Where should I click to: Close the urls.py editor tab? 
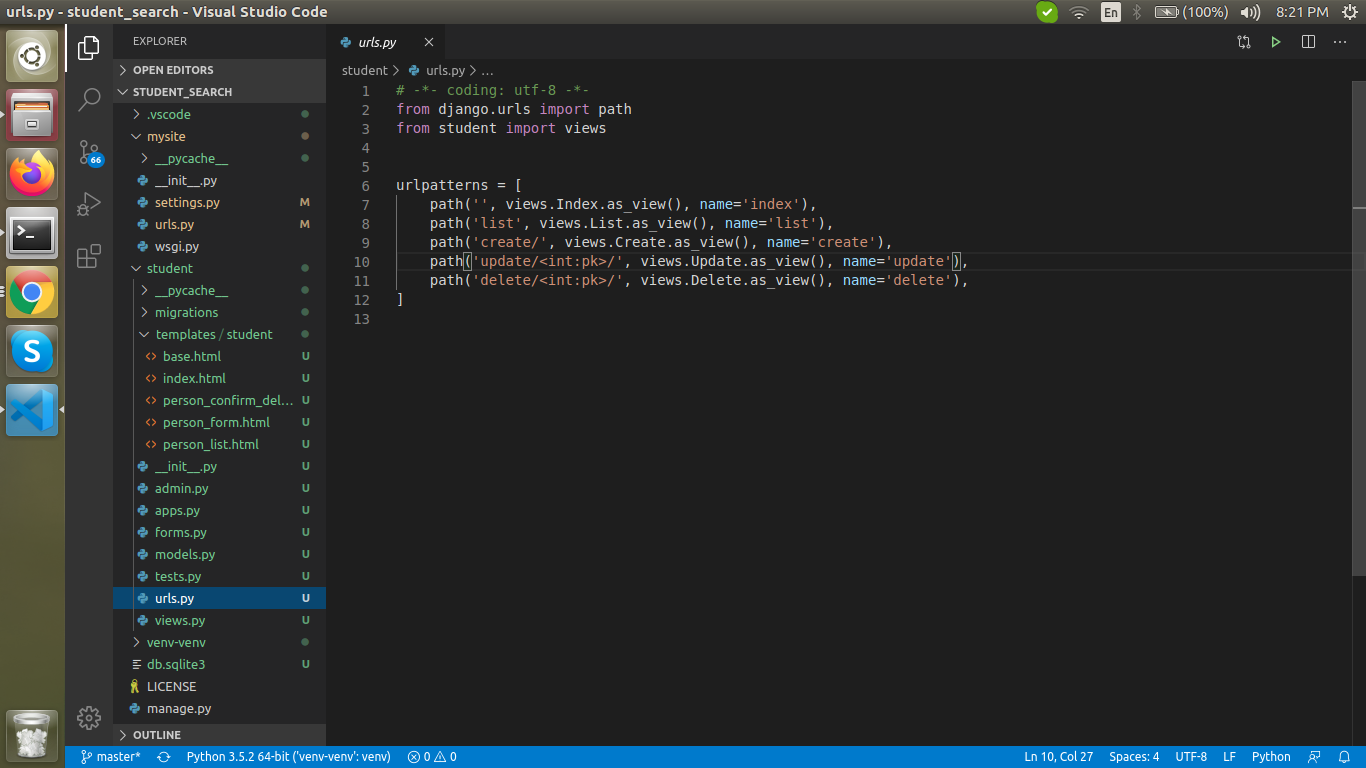tap(429, 42)
